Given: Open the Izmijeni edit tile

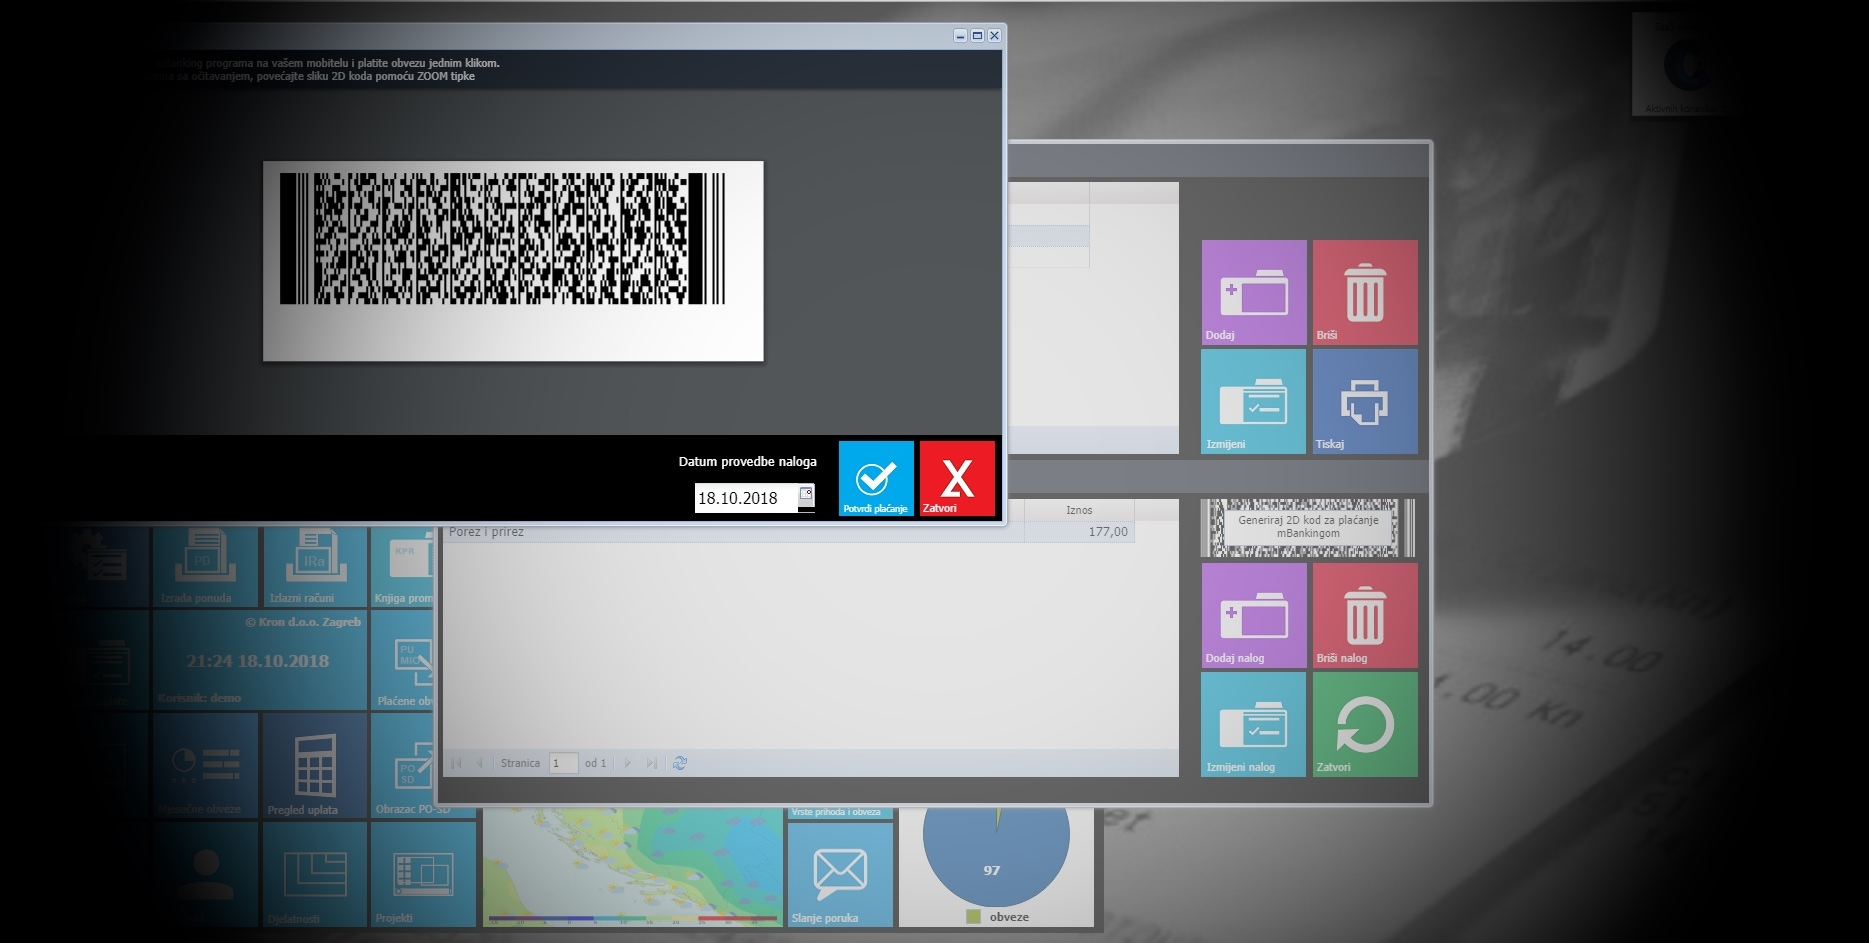Looking at the screenshot, I should click(x=1254, y=401).
